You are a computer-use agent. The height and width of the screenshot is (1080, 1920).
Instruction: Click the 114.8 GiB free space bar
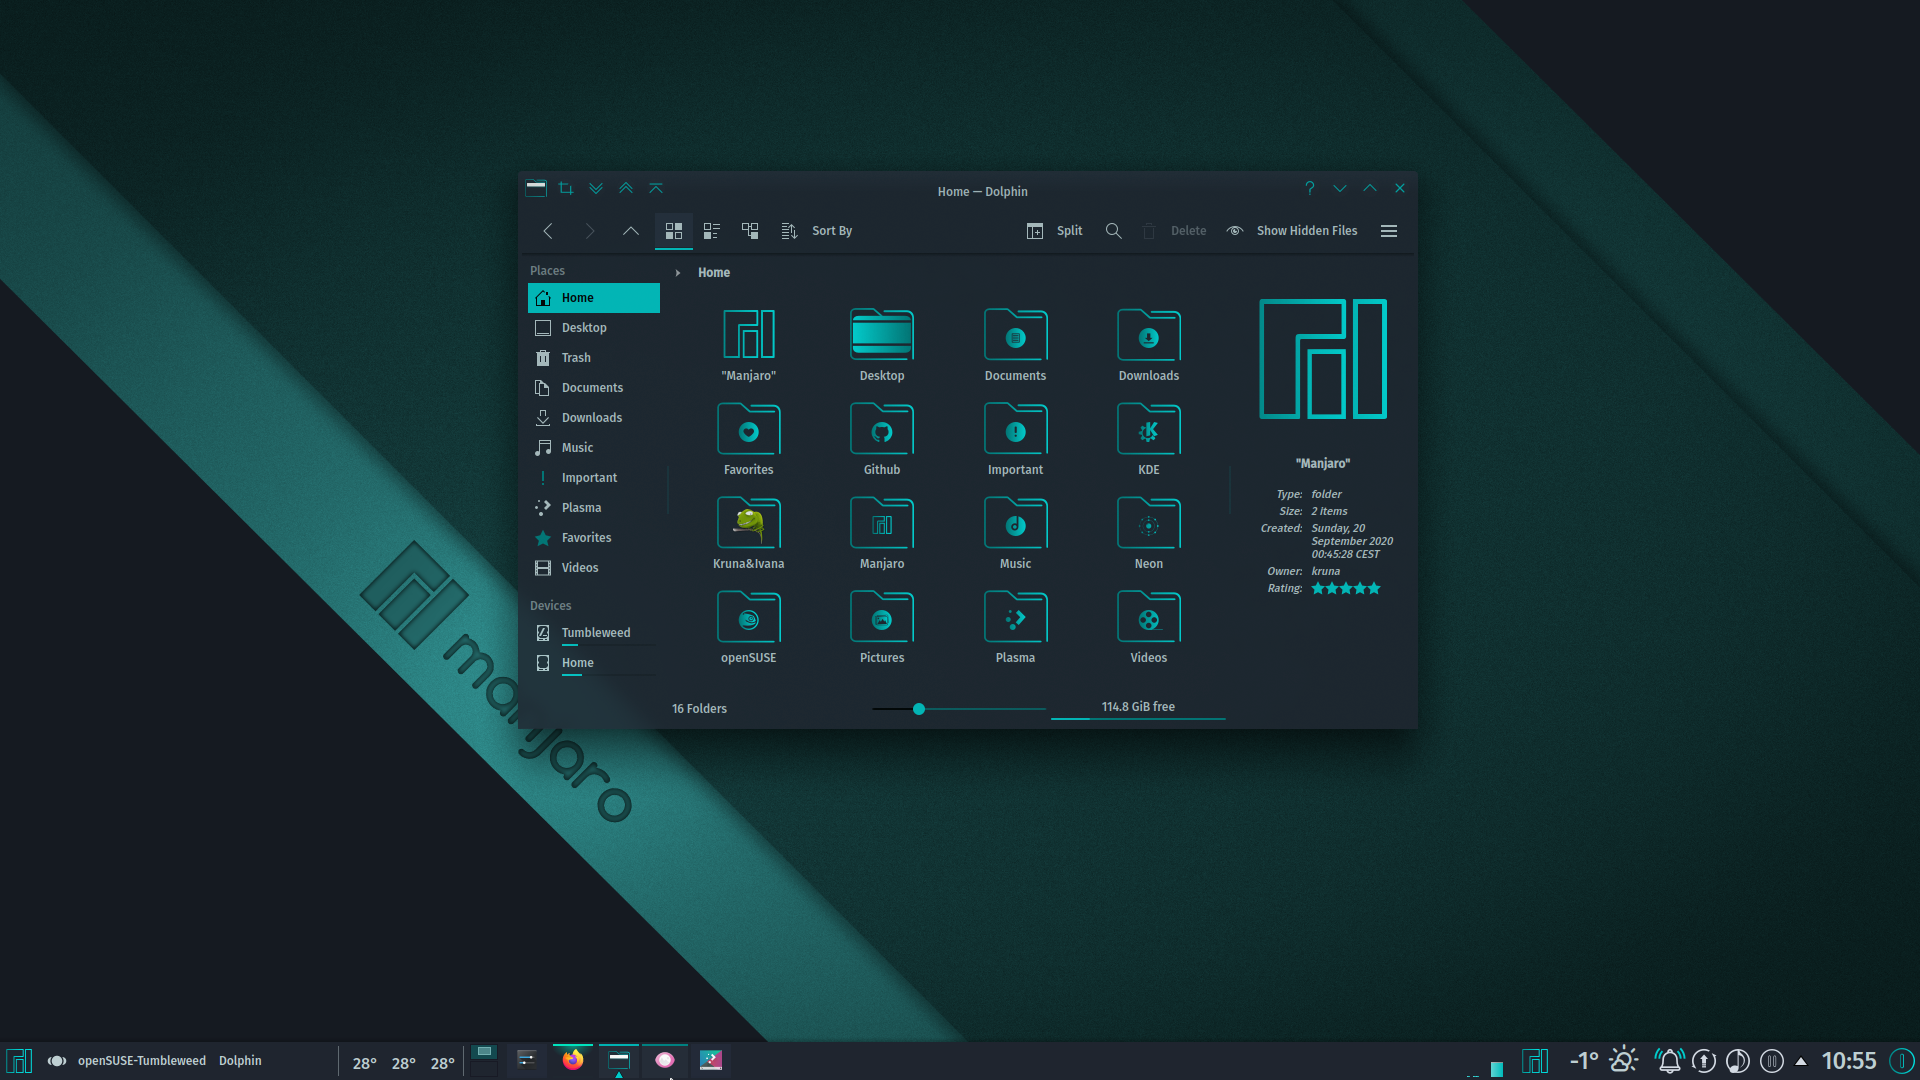click(1138, 708)
